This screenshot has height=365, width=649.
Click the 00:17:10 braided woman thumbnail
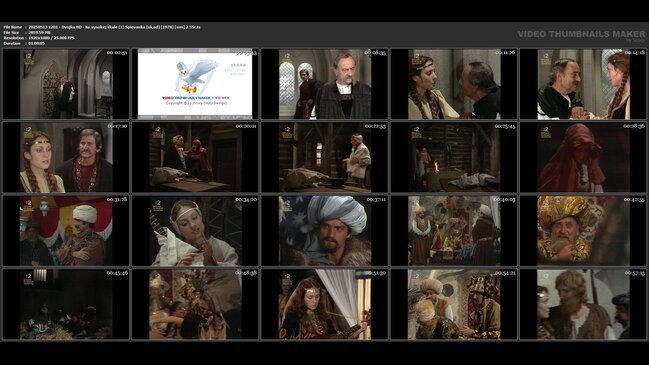[x=66, y=157]
